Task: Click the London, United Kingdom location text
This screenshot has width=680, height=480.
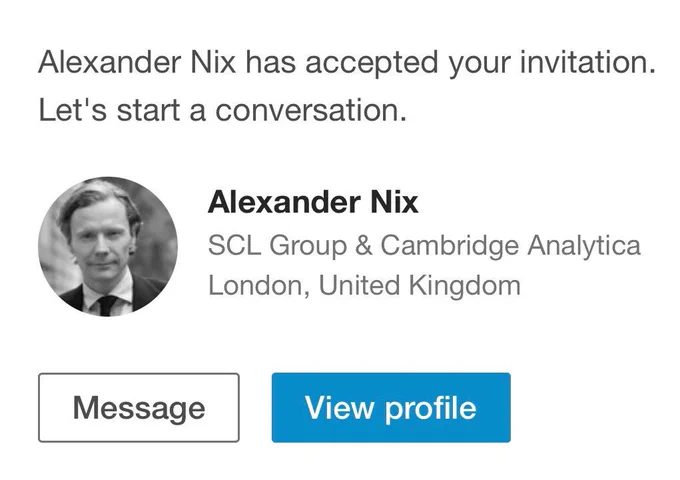Action: 364,285
